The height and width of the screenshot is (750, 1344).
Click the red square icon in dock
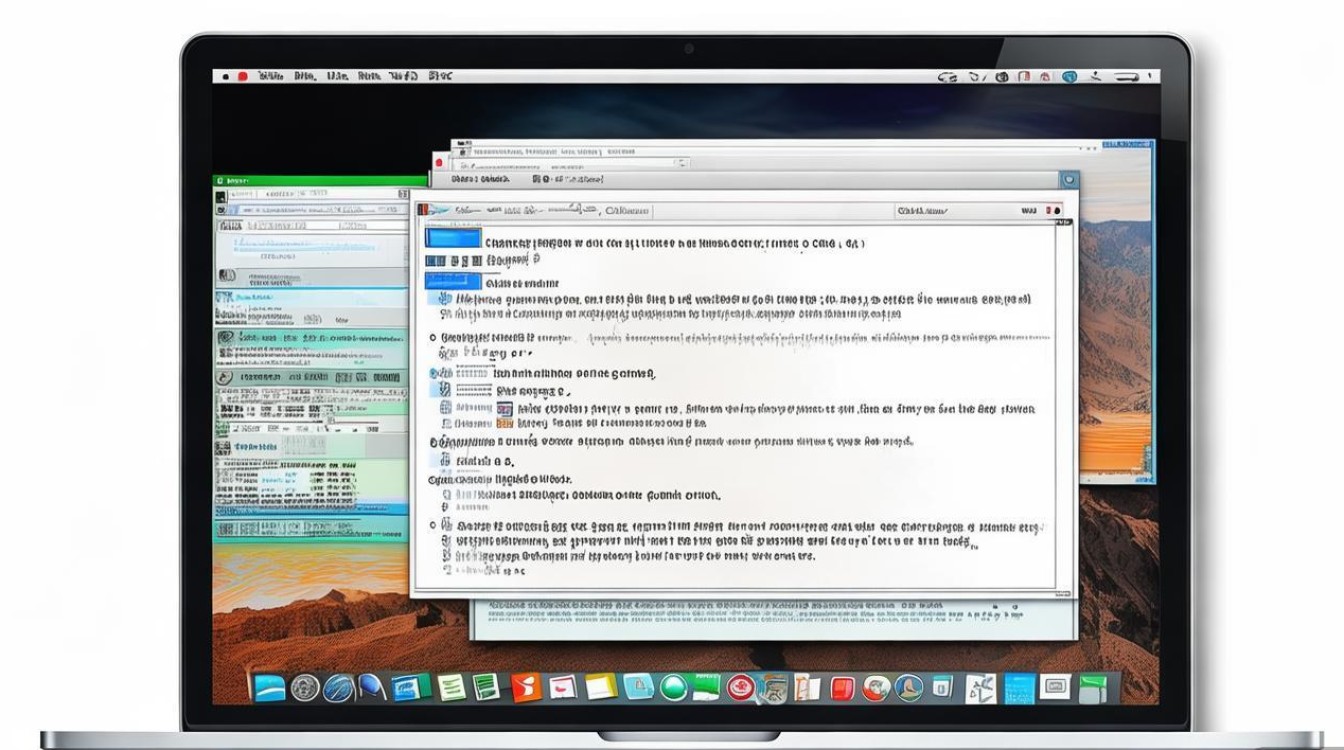coord(842,687)
